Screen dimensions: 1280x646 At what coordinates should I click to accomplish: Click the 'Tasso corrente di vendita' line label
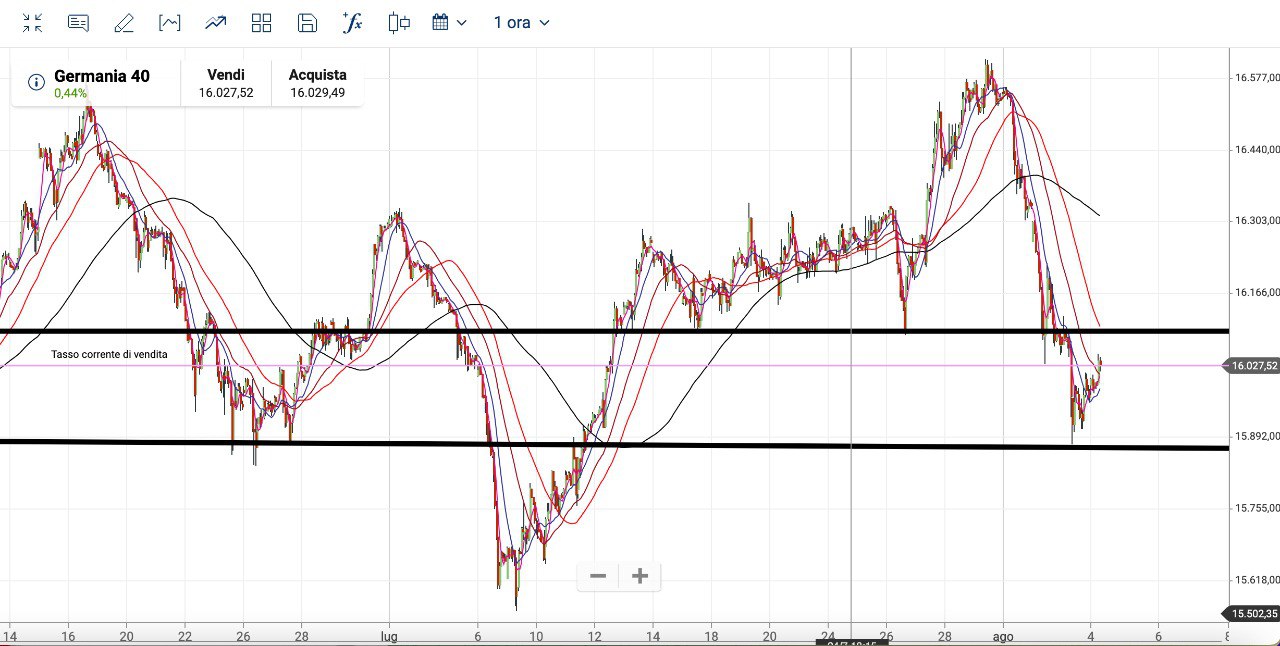pyautogui.click(x=109, y=354)
